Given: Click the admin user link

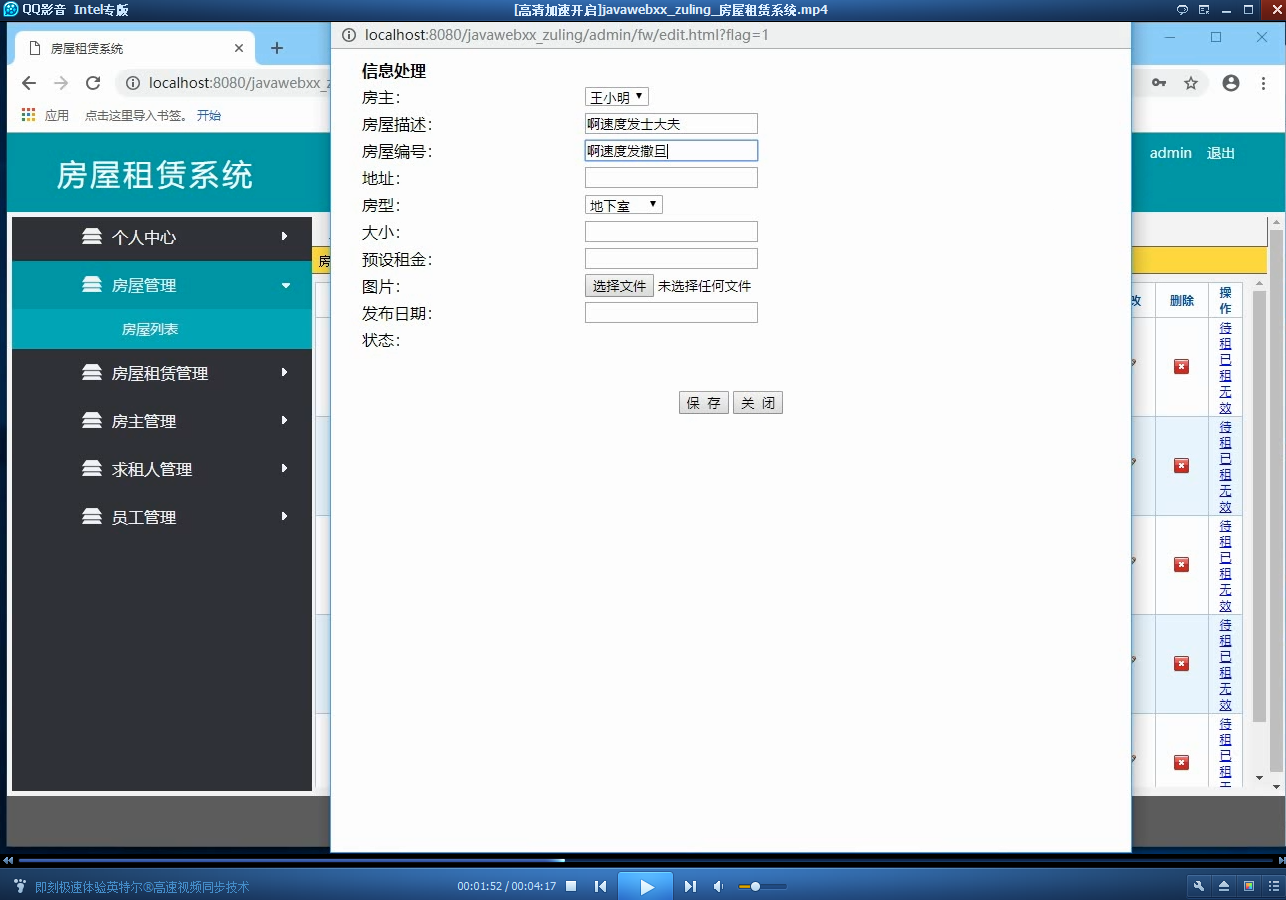Looking at the screenshot, I should (1171, 153).
